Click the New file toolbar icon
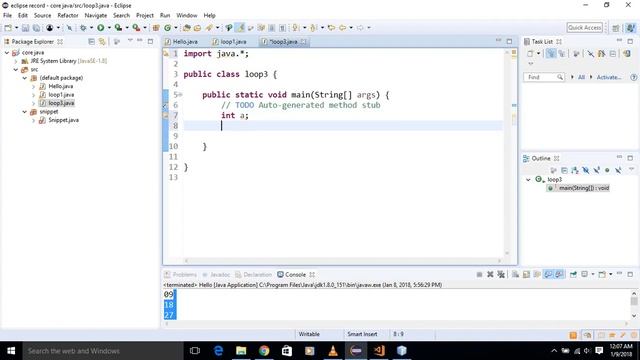Image resolution: width=640 pixels, height=360 pixels. pos(8,28)
